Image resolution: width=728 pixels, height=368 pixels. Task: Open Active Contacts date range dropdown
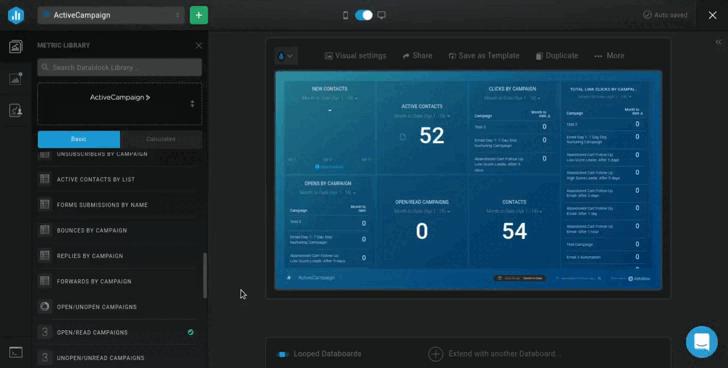click(x=422, y=116)
